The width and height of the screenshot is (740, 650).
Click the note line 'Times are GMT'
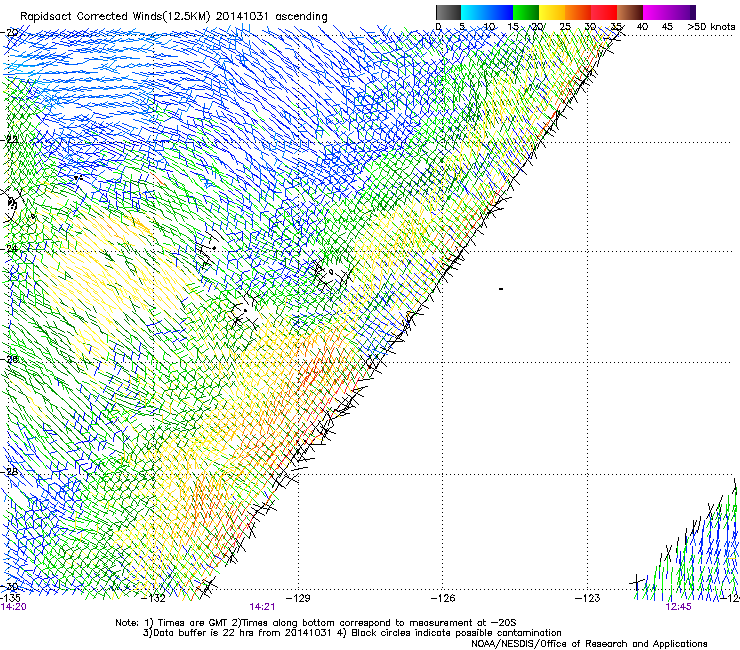(191, 623)
